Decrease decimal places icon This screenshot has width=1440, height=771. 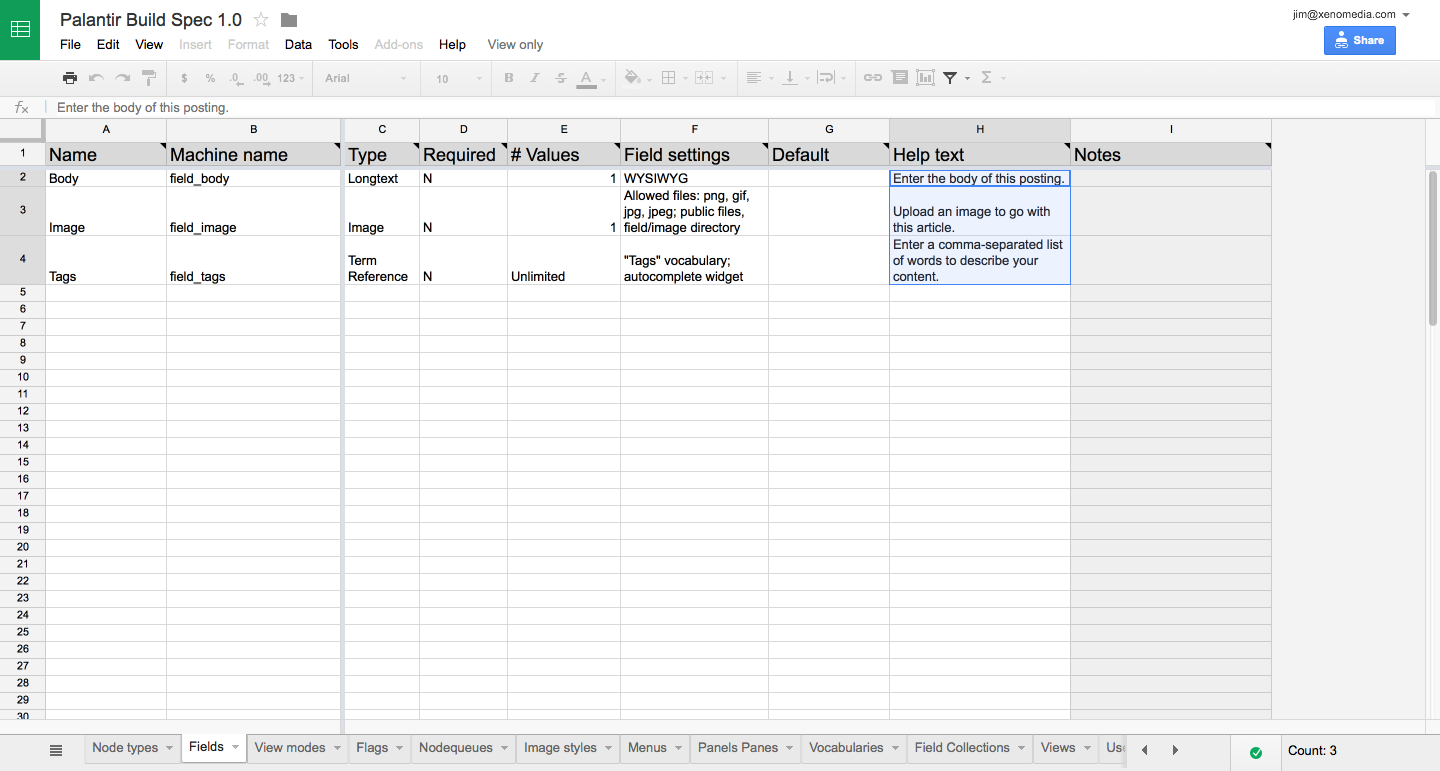pos(236,78)
